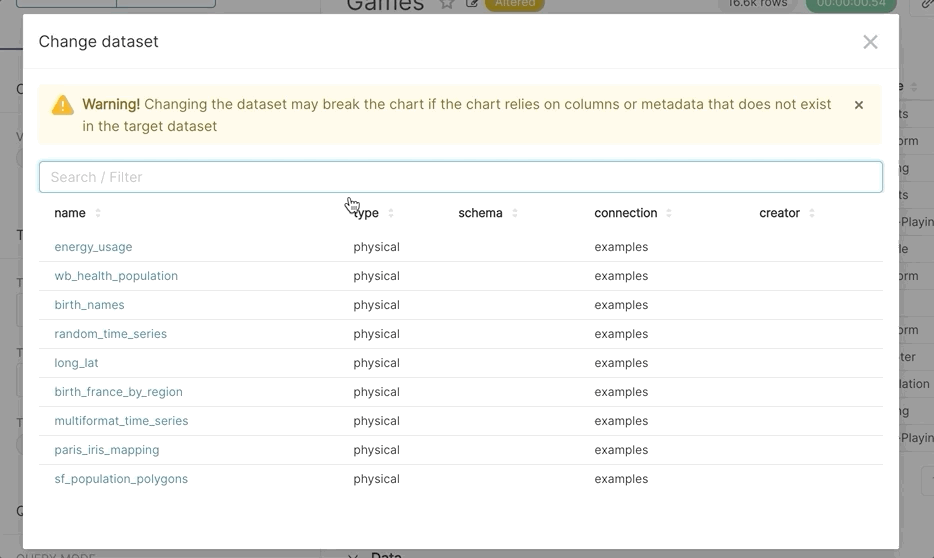Sort by name column
This screenshot has width=934, height=558.
coord(98,213)
